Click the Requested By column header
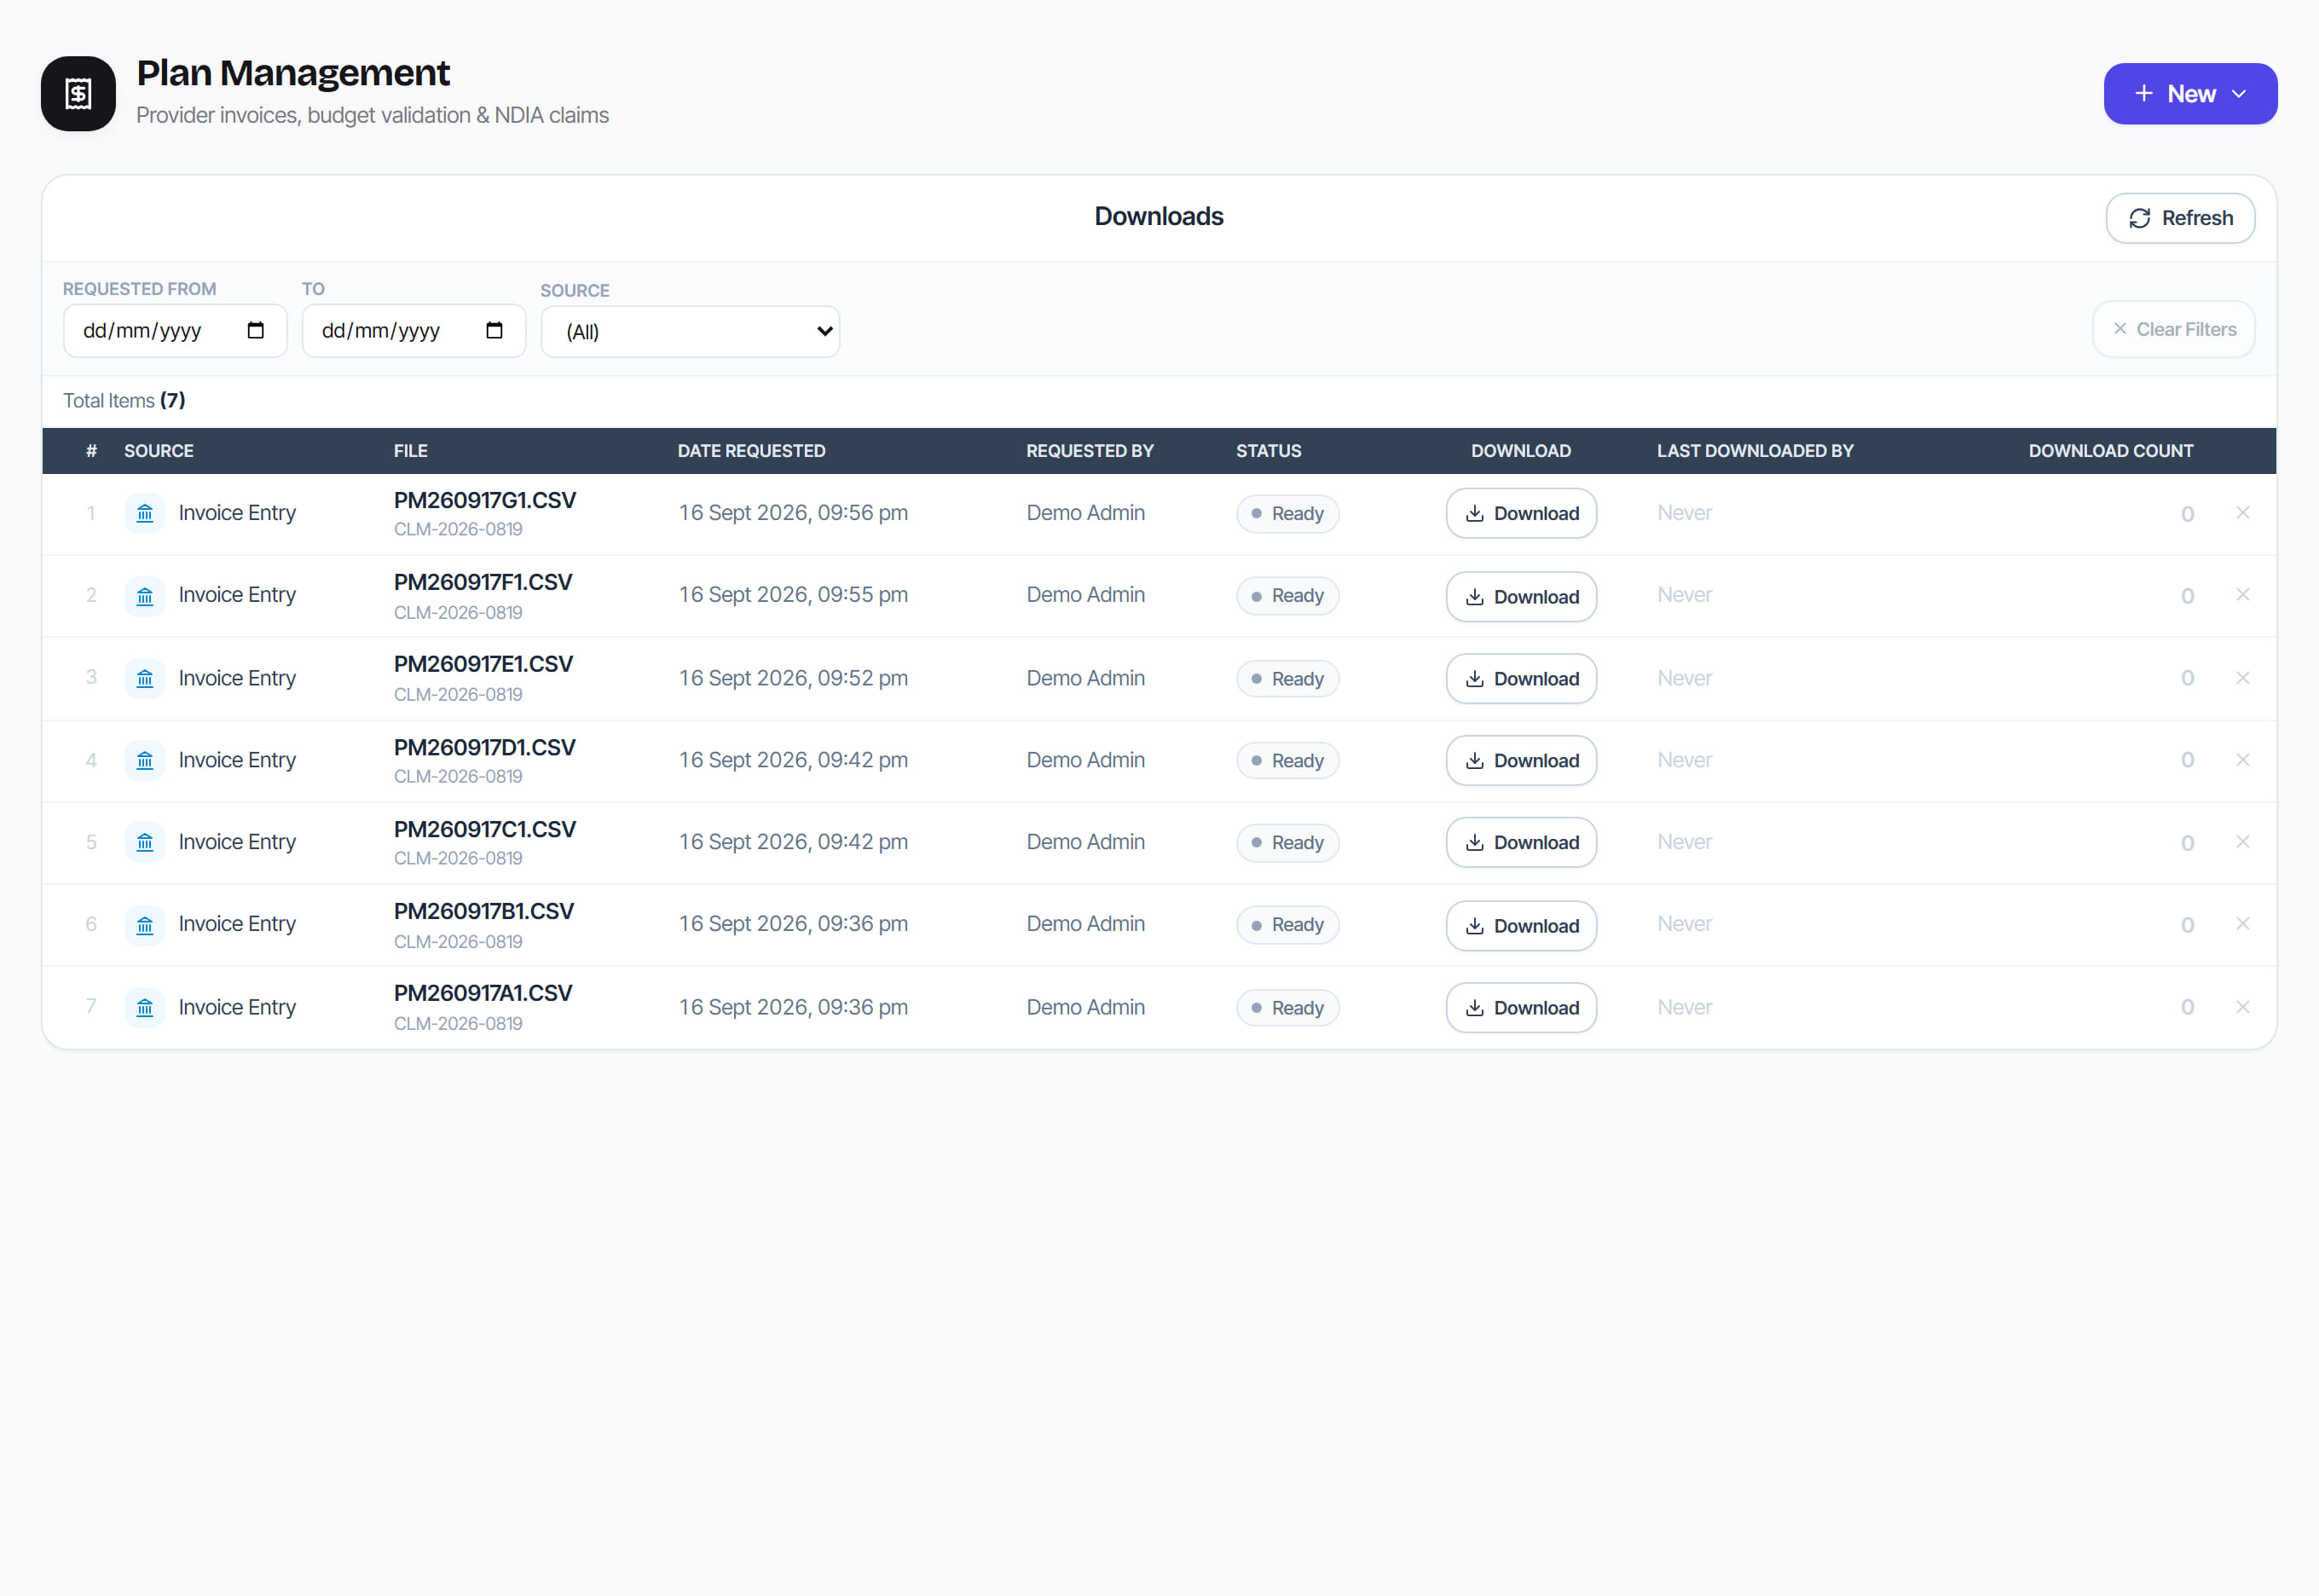Image resolution: width=2319 pixels, height=1596 pixels. [1090, 451]
